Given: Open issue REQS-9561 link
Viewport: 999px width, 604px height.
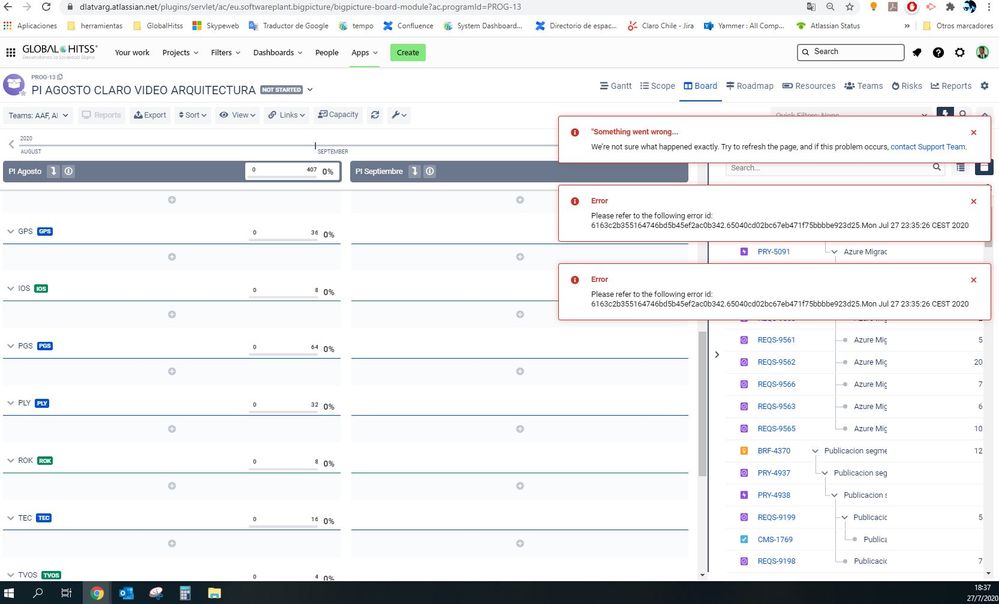Looking at the screenshot, I should (x=776, y=340).
